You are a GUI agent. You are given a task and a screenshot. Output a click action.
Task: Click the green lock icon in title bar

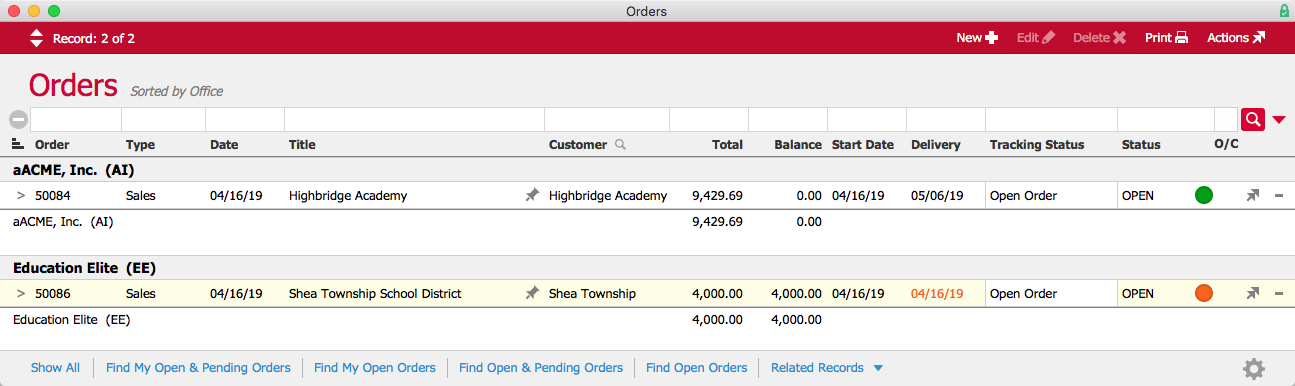click(1284, 11)
